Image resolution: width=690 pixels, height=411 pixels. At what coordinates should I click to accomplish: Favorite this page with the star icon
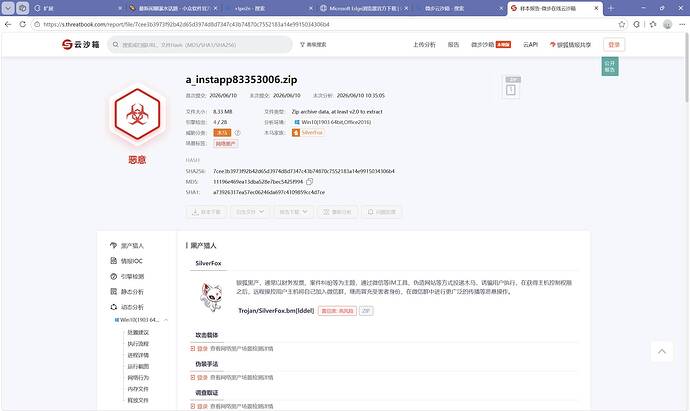pyautogui.click(x=621, y=24)
